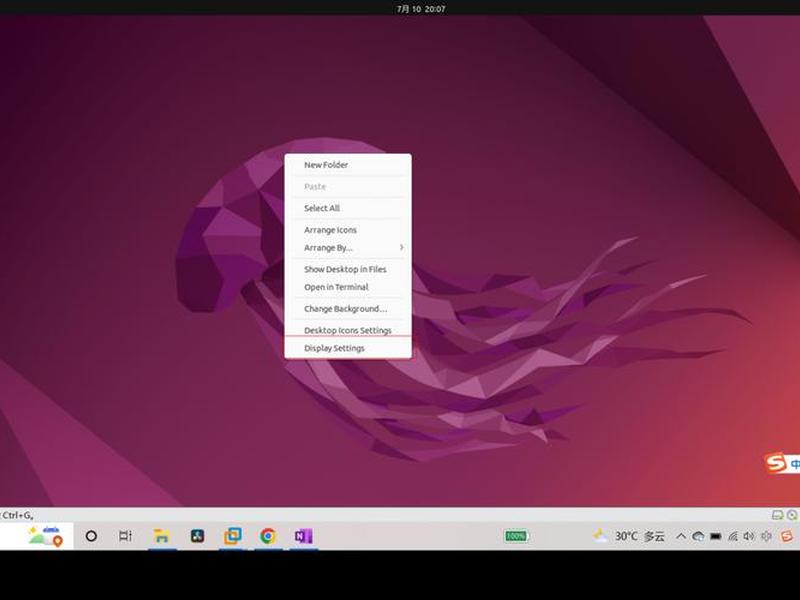Click Arrange Icons in the context menu
Image resolution: width=800 pixels, height=600 pixels.
[348, 230]
